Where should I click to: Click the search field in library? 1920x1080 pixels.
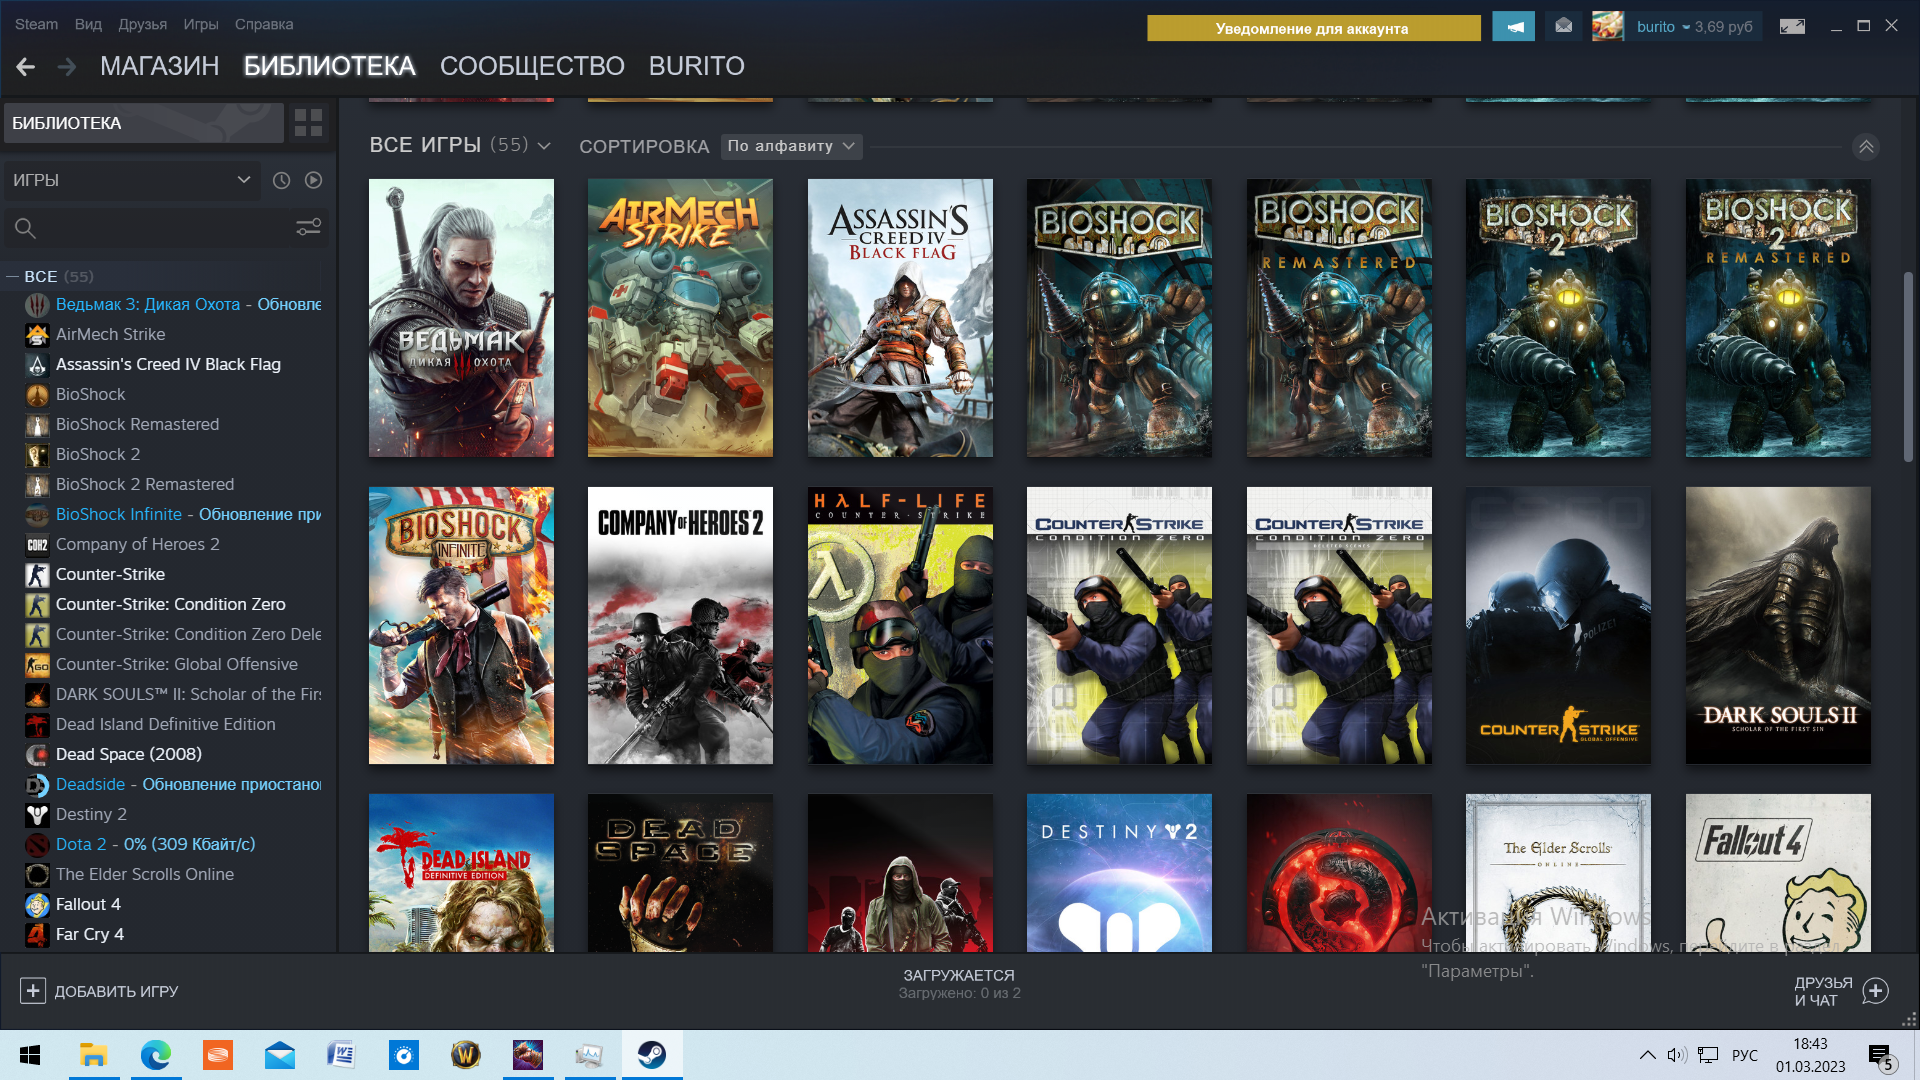click(150, 228)
